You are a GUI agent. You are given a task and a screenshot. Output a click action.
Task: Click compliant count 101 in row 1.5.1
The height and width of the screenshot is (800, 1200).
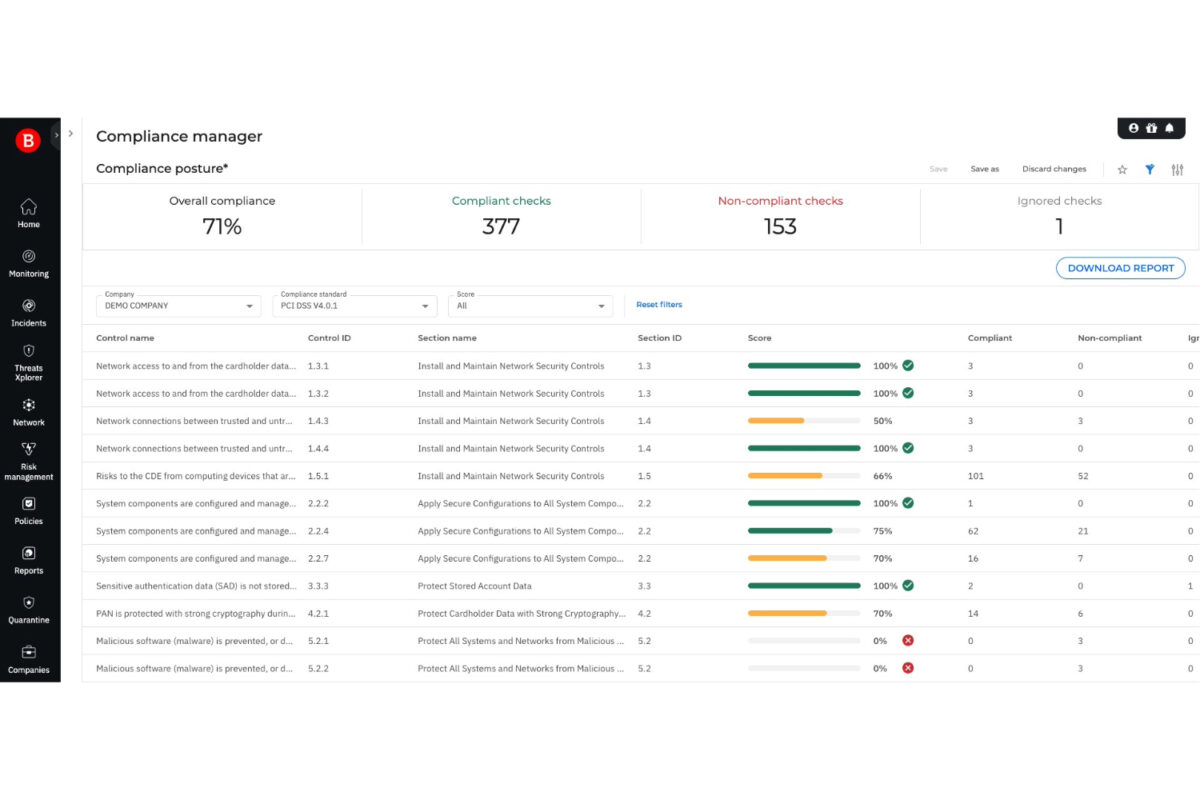tap(976, 476)
